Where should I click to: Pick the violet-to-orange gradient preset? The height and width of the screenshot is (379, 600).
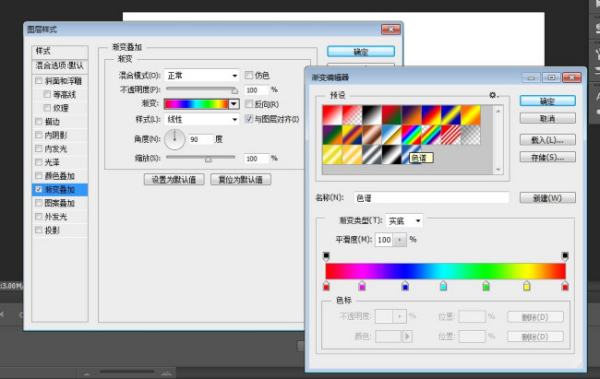pos(412,115)
